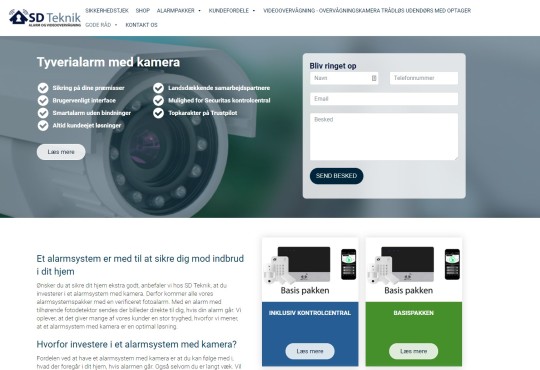Open the Sikkerhedstjek menu item
The height and width of the screenshot is (370, 540).
point(107,11)
